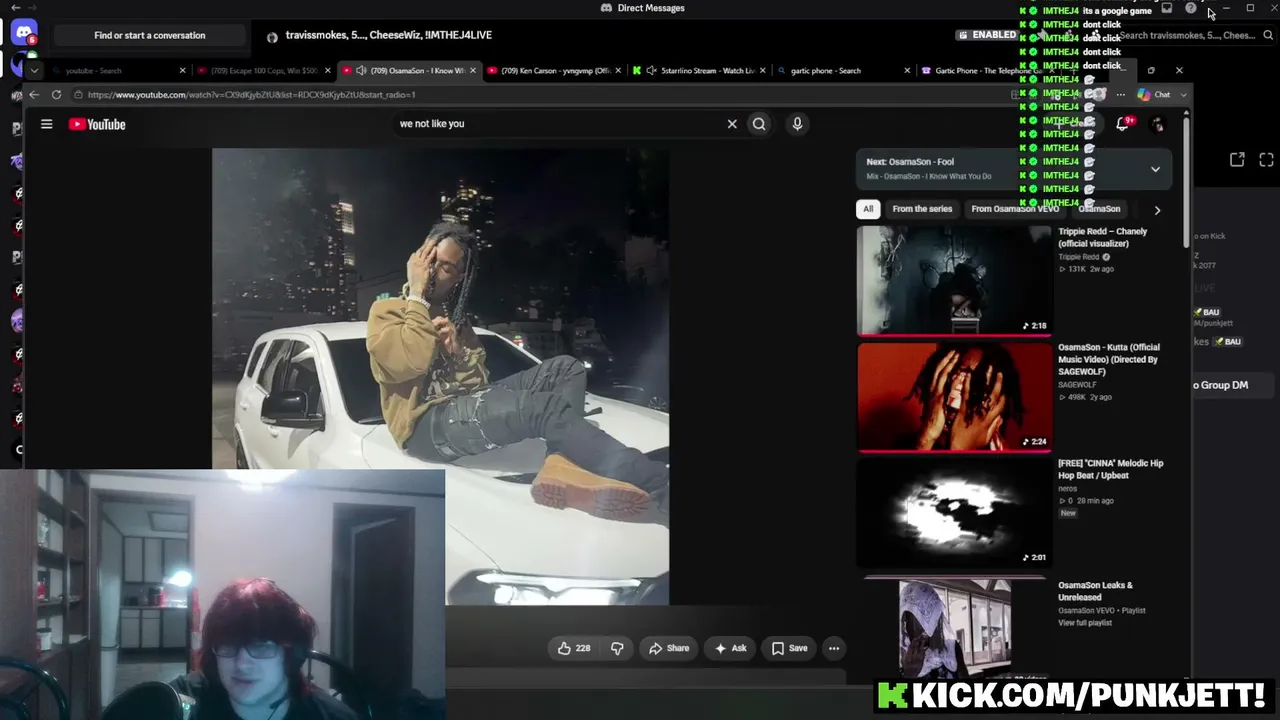
Task: Click 'View full playlist' link
Action: click(x=1085, y=623)
